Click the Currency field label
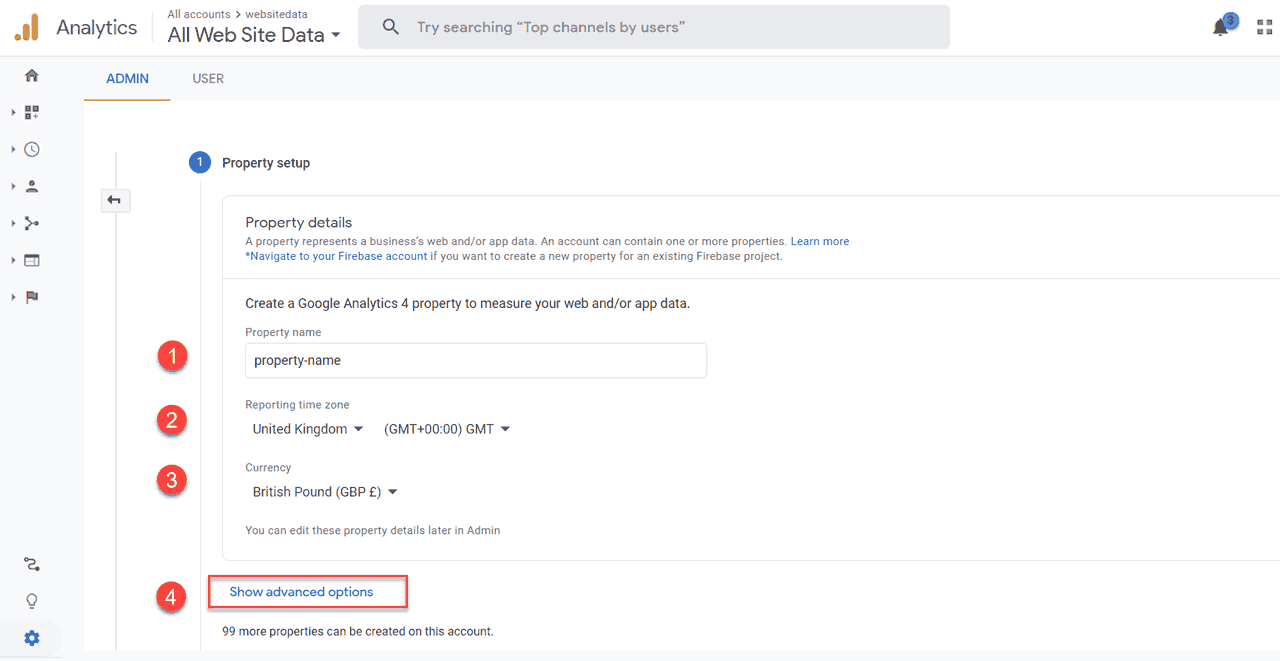This screenshot has width=1280, height=661. click(x=268, y=467)
